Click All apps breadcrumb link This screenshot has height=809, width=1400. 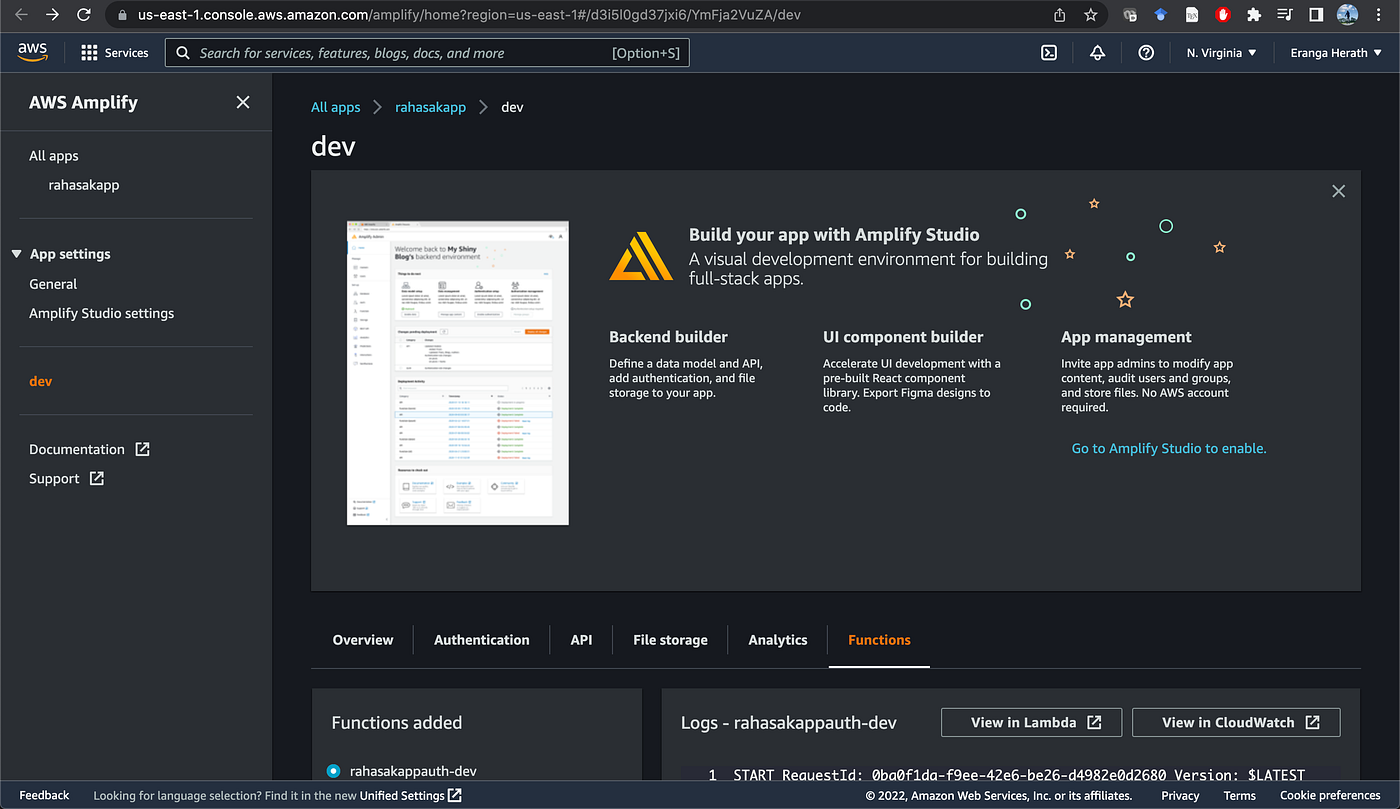(x=336, y=107)
